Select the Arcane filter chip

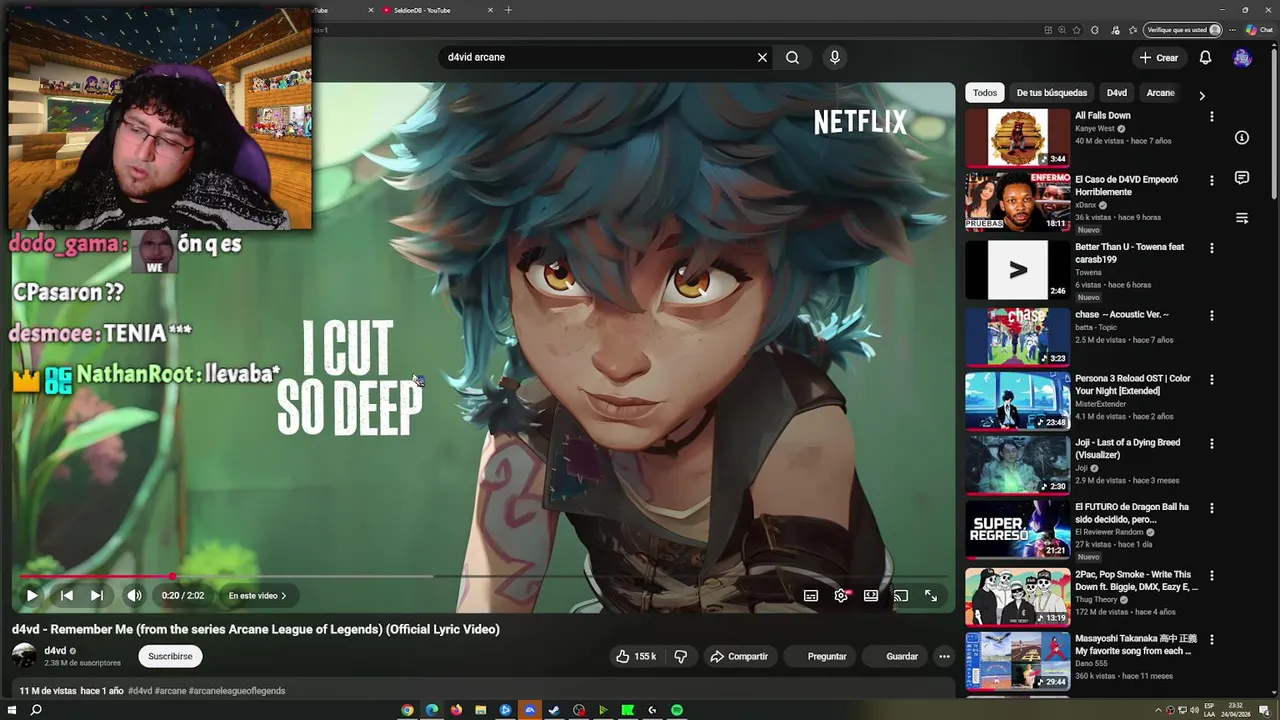1160,93
